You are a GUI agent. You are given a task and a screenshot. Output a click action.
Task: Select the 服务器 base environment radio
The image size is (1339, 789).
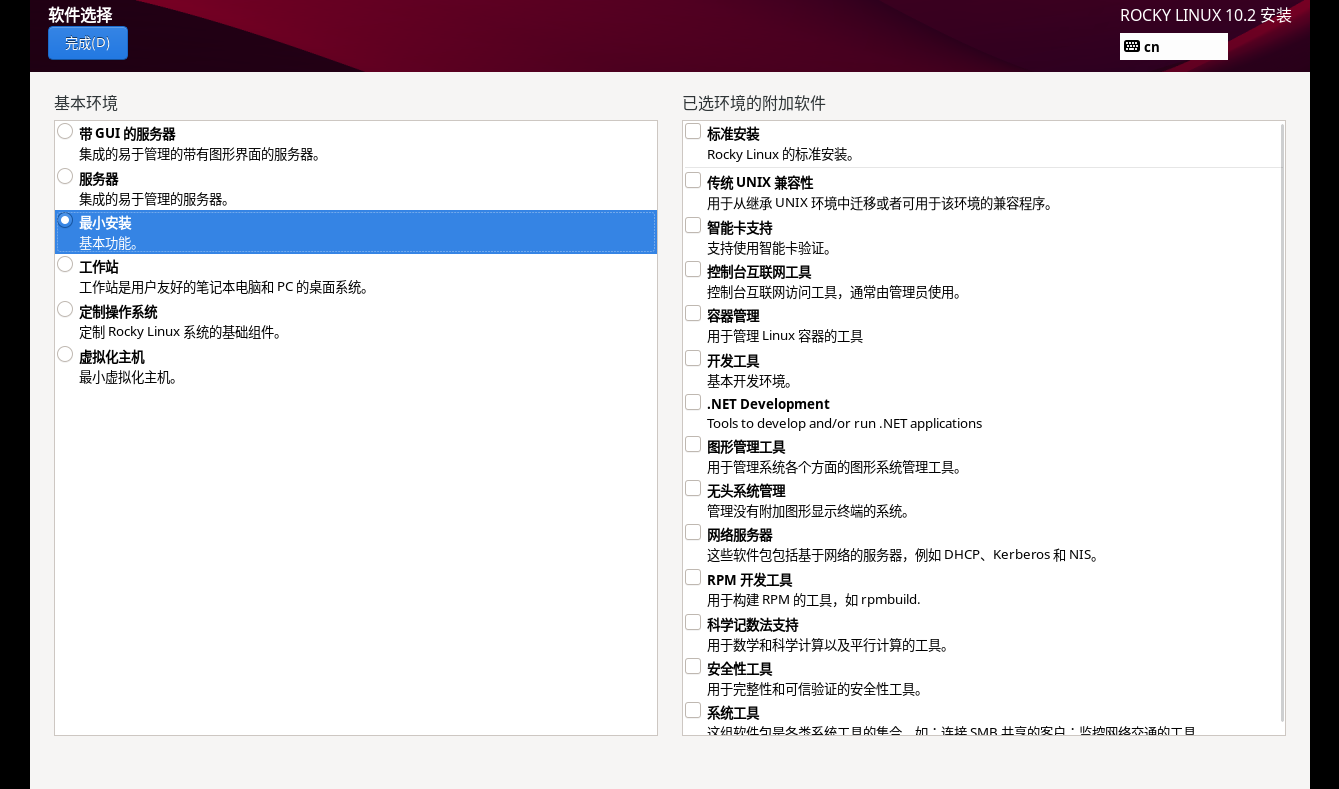(x=65, y=176)
